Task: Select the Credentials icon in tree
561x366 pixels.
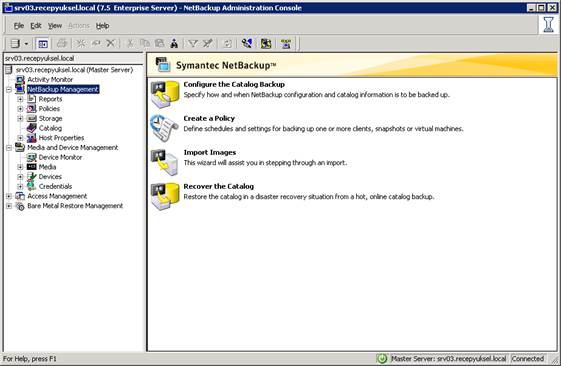Action: 31,186
